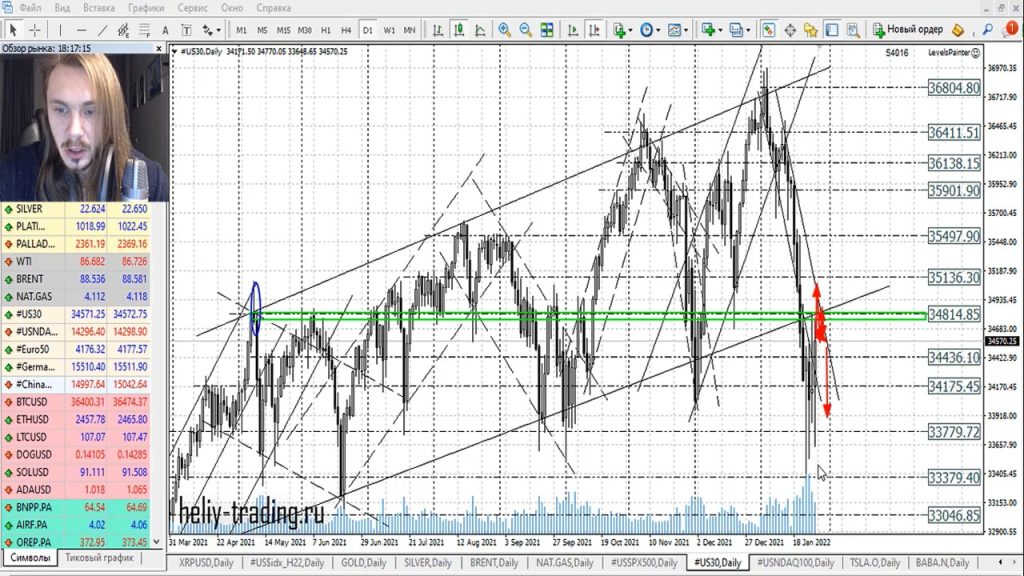1024x576 pixels.
Task: Switch chart timeframe to H4
Action: (346, 30)
